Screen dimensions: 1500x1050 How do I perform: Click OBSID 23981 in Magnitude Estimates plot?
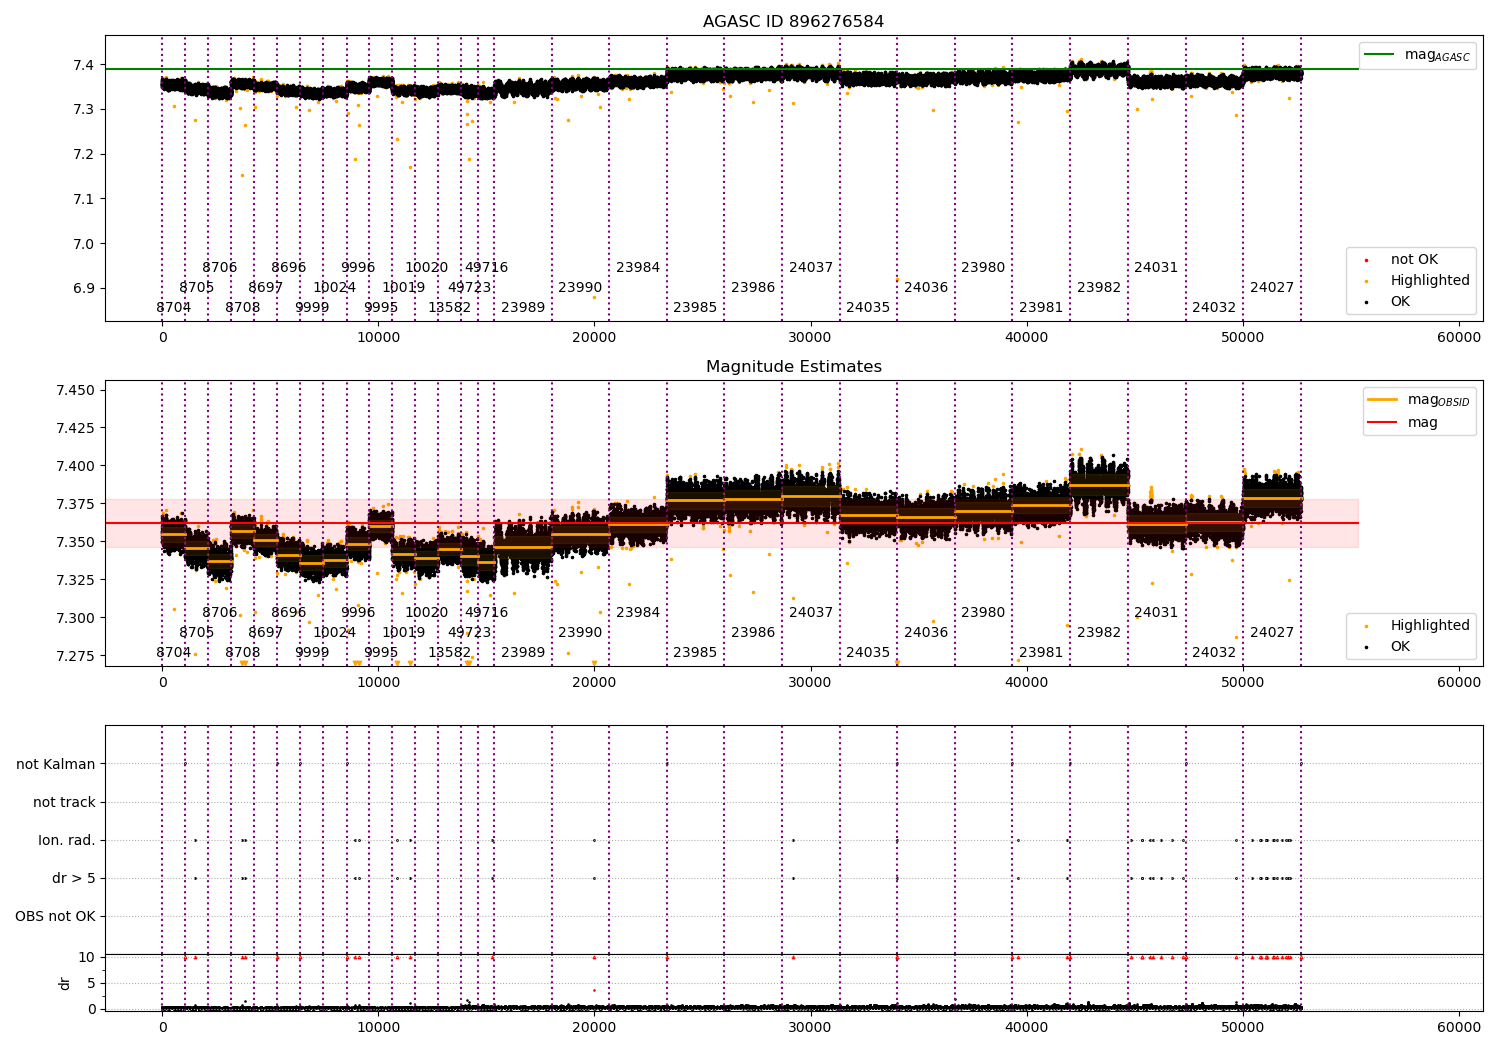(x=1041, y=653)
